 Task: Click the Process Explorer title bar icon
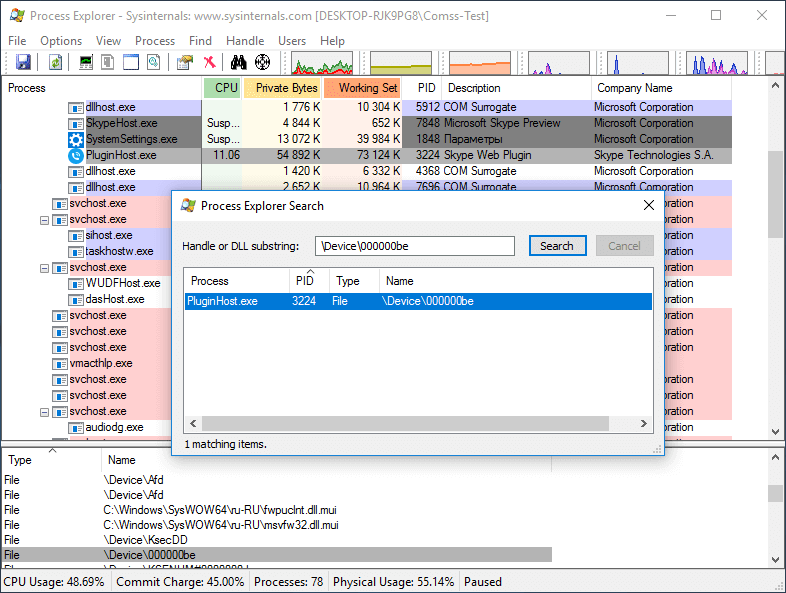[17, 16]
